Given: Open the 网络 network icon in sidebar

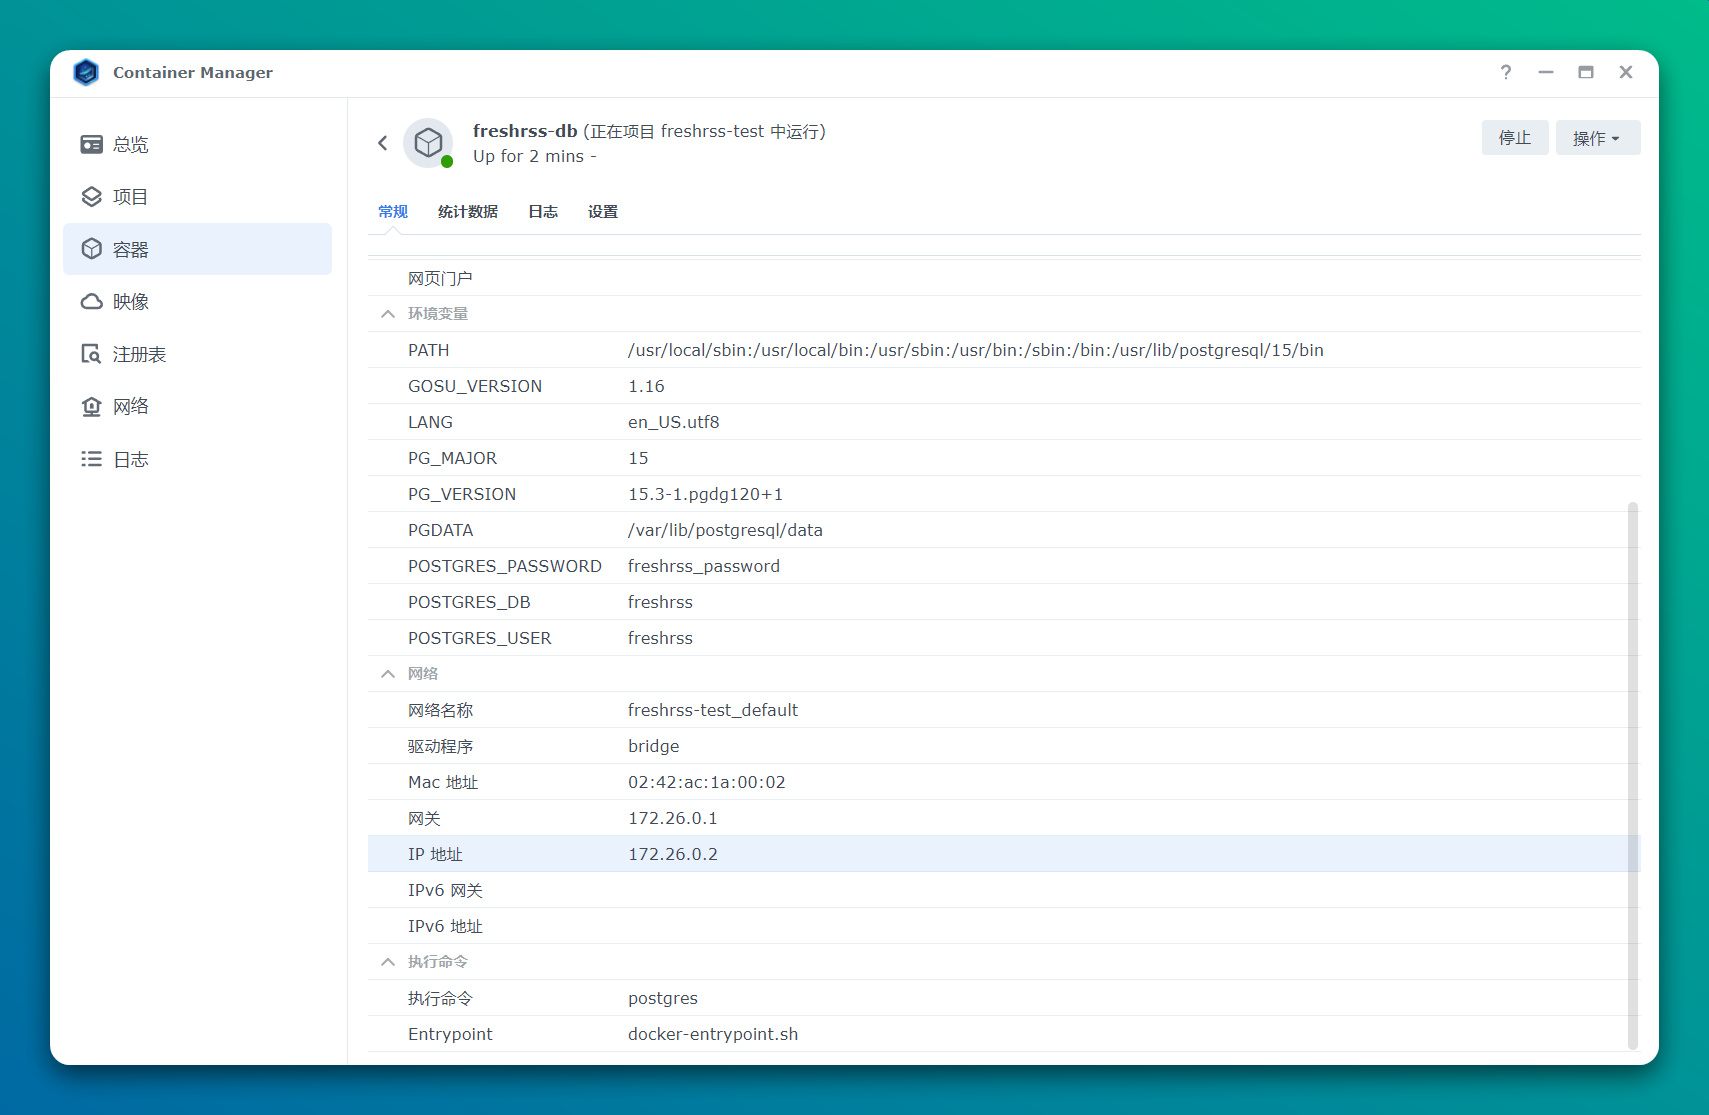Looking at the screenshot, I should pos(92,406).
